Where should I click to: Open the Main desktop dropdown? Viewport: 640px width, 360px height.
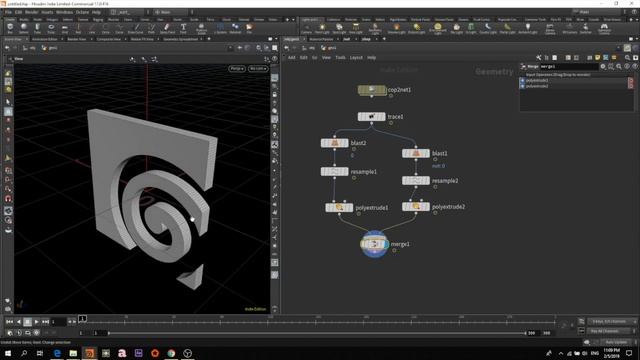(x=170, y=12)
